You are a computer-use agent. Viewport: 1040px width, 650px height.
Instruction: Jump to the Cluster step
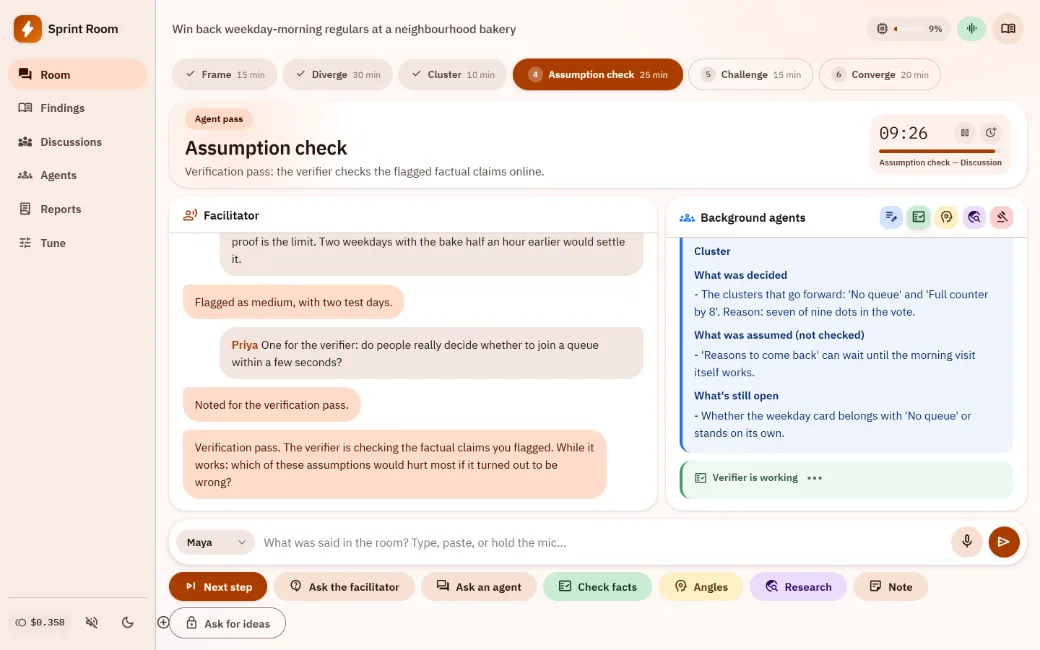[452, 74]
